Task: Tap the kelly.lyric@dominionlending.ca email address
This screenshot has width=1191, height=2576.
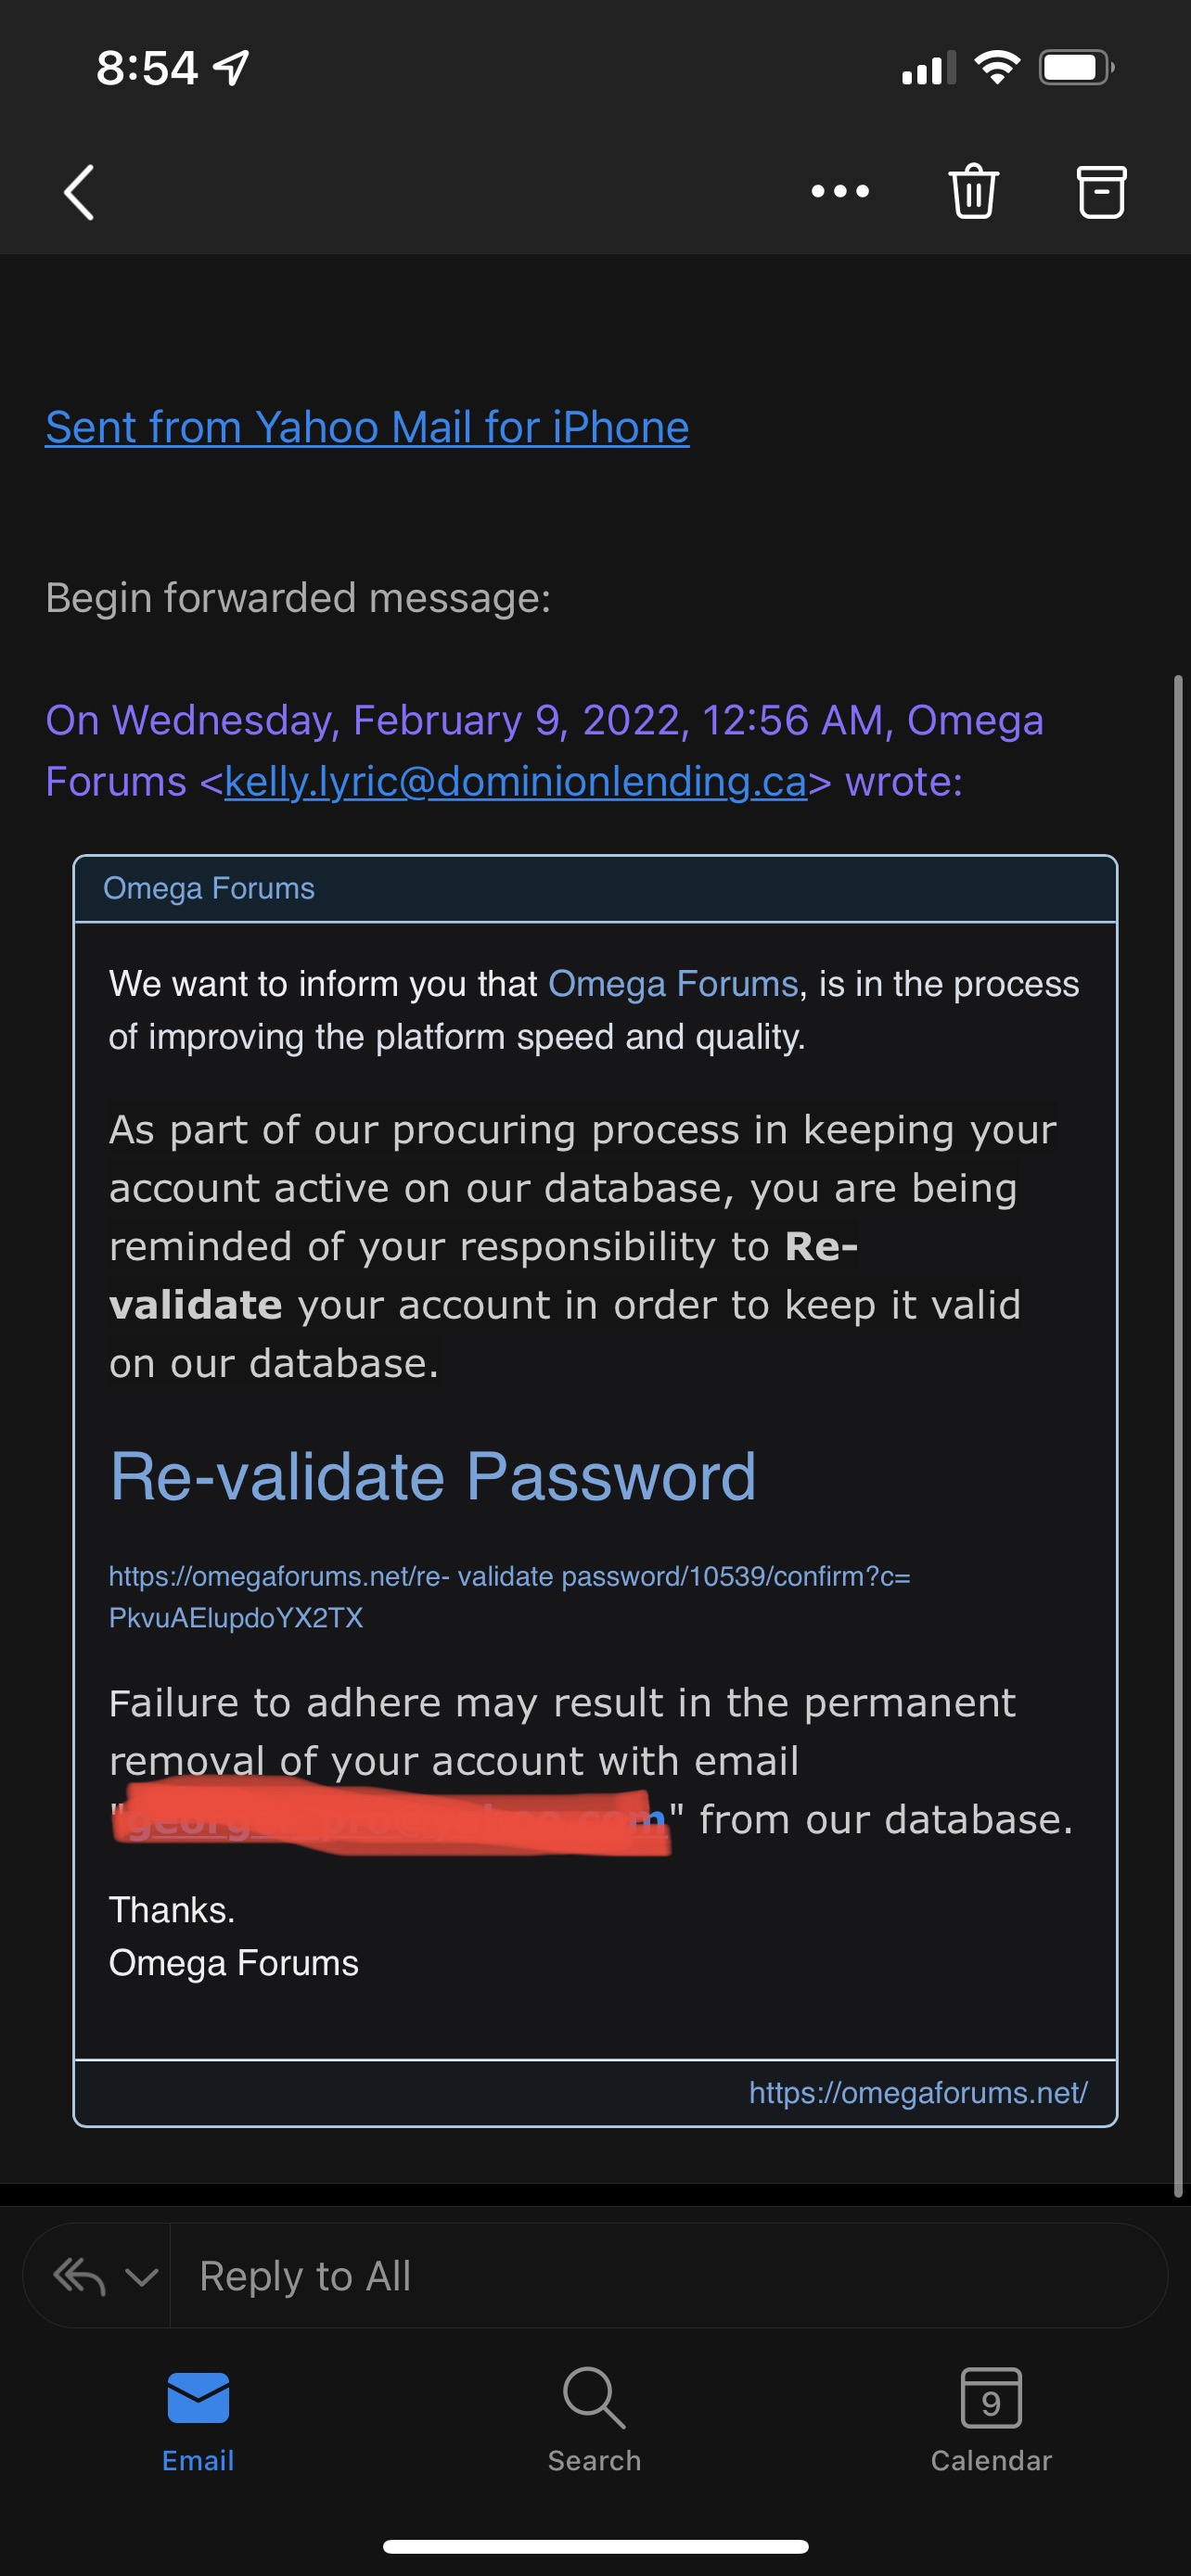Action: [515, 782]
